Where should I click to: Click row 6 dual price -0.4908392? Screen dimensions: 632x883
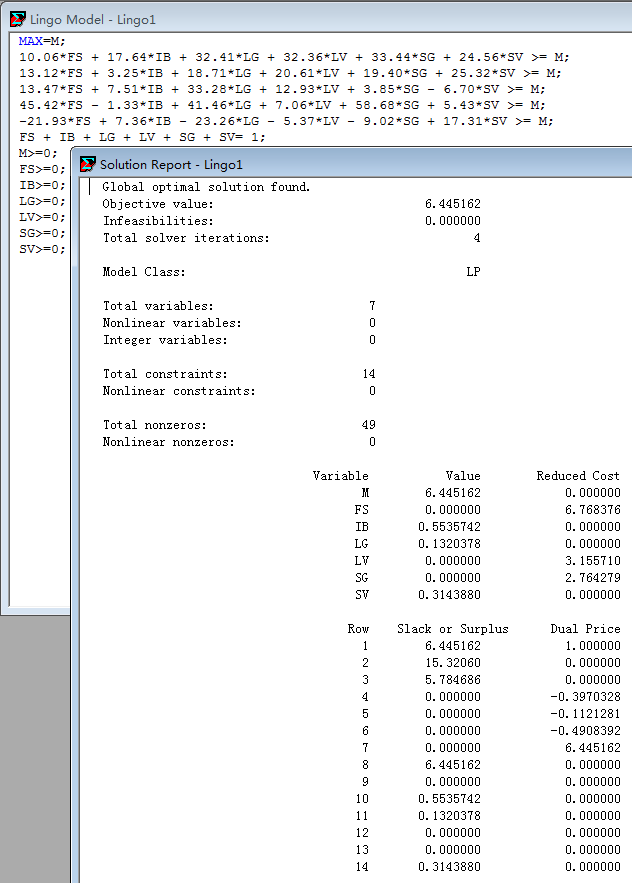coord(585,731)
